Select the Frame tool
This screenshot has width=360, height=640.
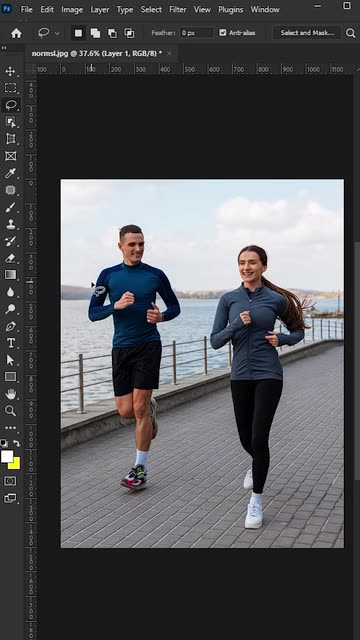pyautogui.click(x=10, y=156)
